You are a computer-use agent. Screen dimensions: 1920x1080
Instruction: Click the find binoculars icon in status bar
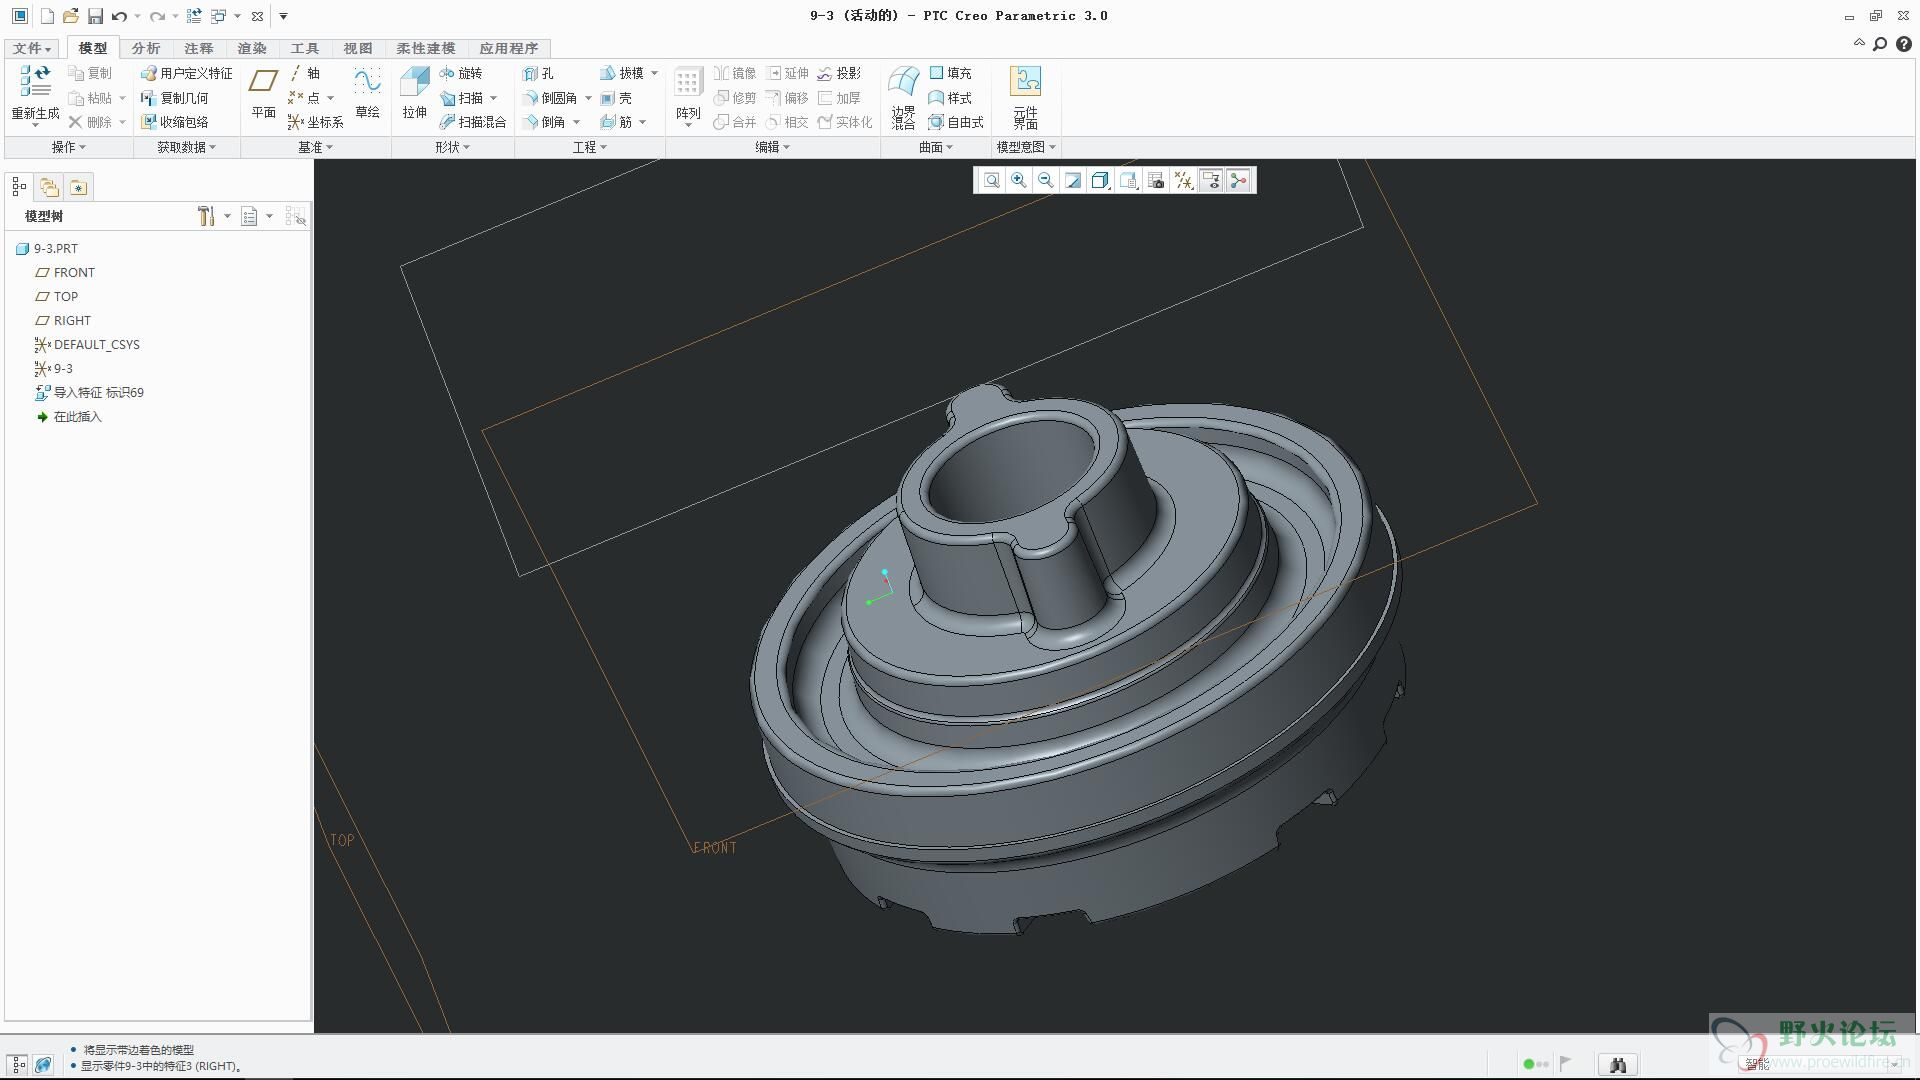1617,1065
